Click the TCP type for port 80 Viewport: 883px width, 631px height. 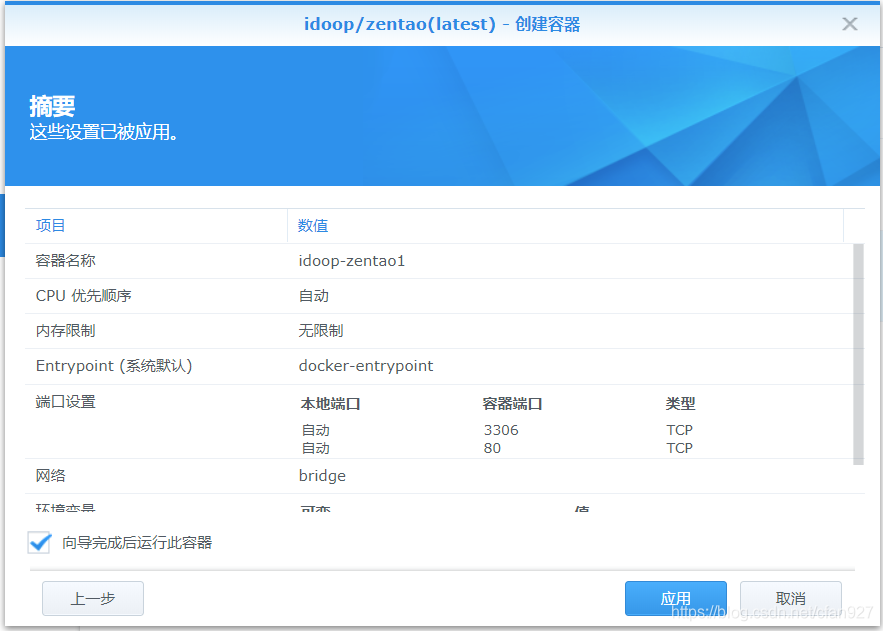click(x=680, y=448)
